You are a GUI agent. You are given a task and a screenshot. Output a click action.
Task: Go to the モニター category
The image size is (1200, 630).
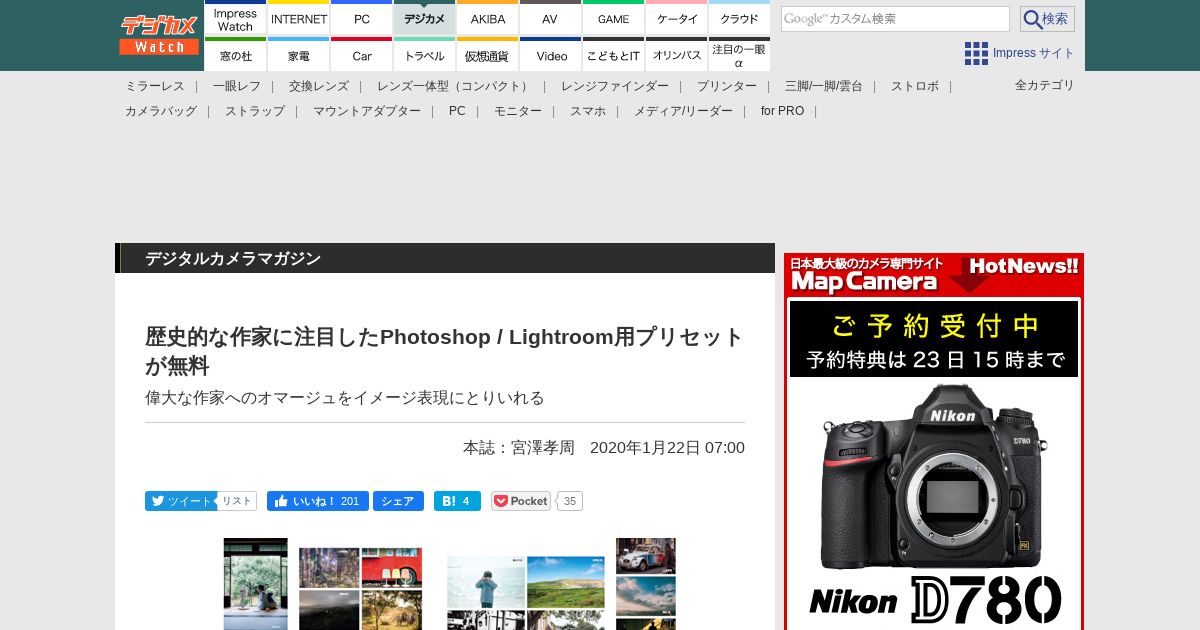click(x=518, y=111)
